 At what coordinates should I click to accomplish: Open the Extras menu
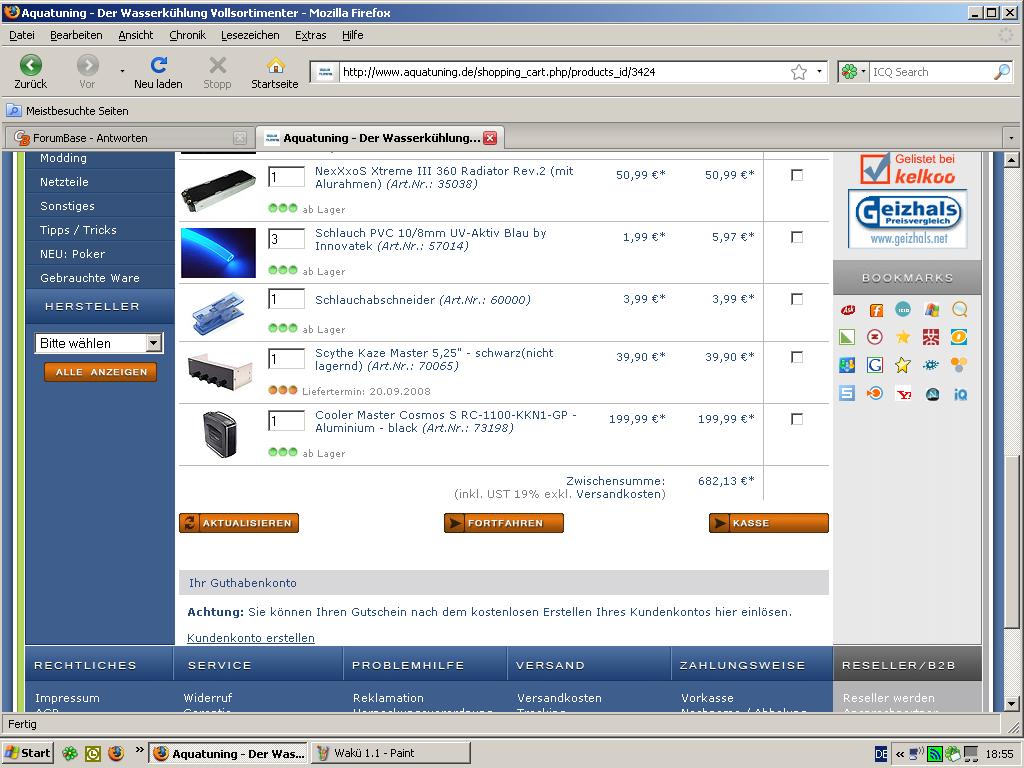(310, 35)
